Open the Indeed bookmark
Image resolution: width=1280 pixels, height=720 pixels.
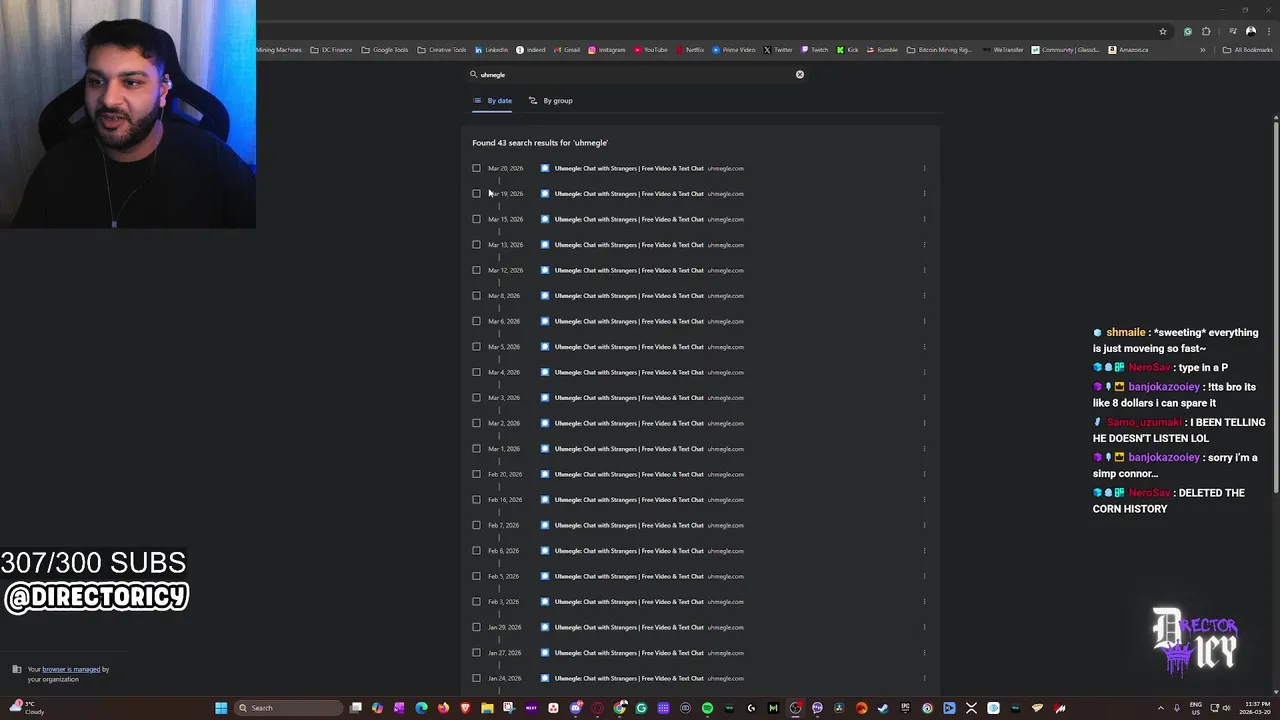click(x=531, y=50)
